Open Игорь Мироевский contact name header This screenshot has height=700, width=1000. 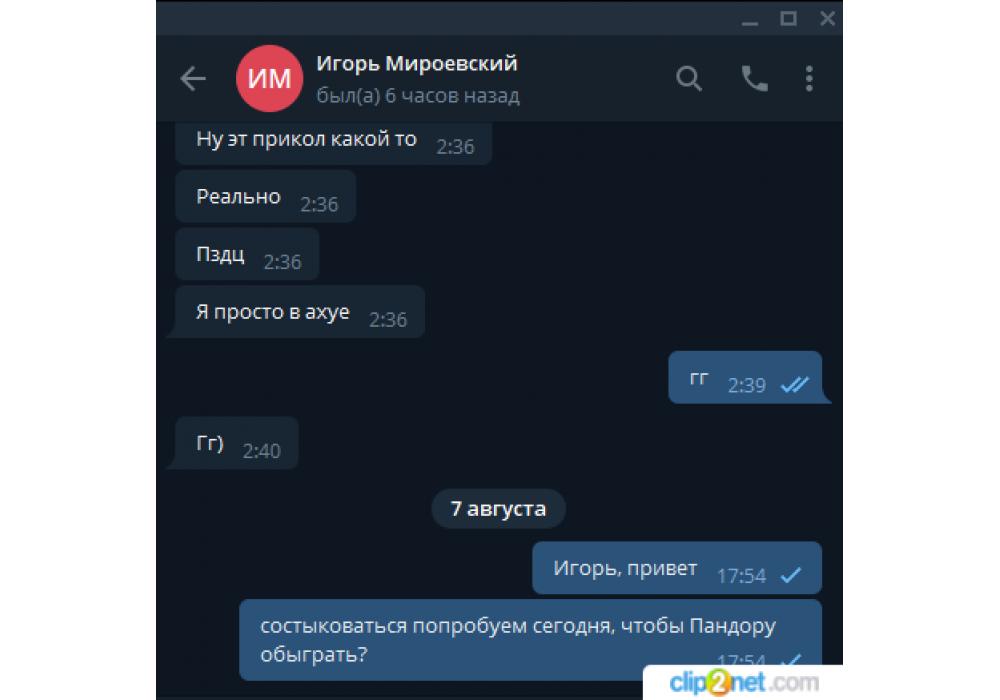point(417,63)
